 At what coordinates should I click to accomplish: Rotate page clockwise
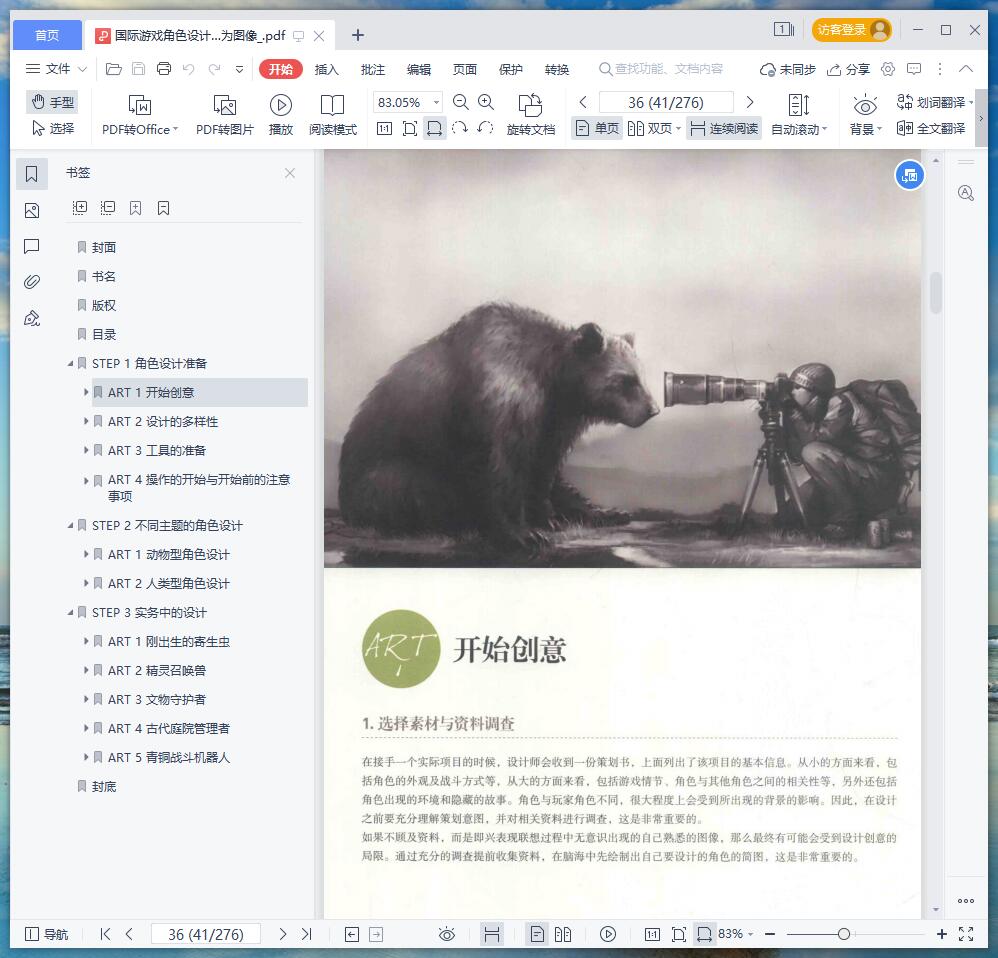click(x=460, y=129)
